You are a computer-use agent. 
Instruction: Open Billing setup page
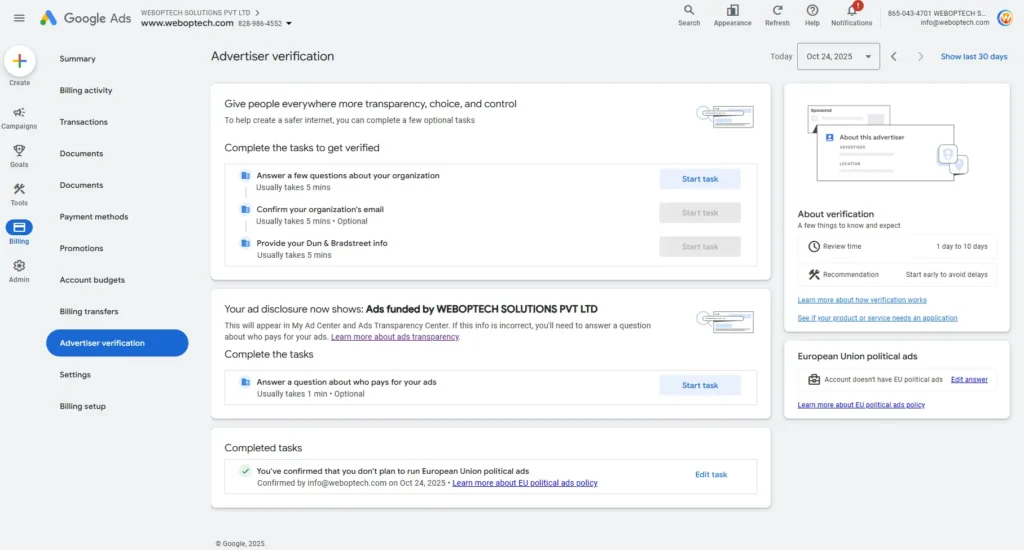(x=82, y=406)
